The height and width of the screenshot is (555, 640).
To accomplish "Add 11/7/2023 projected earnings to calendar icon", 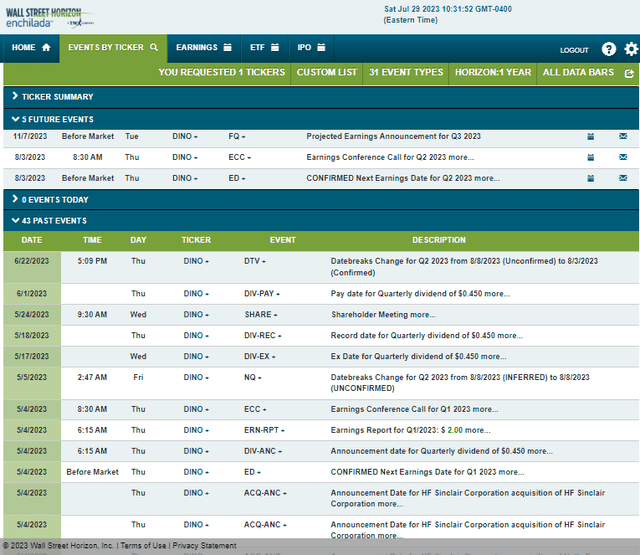I will click(x=590, y=136).
